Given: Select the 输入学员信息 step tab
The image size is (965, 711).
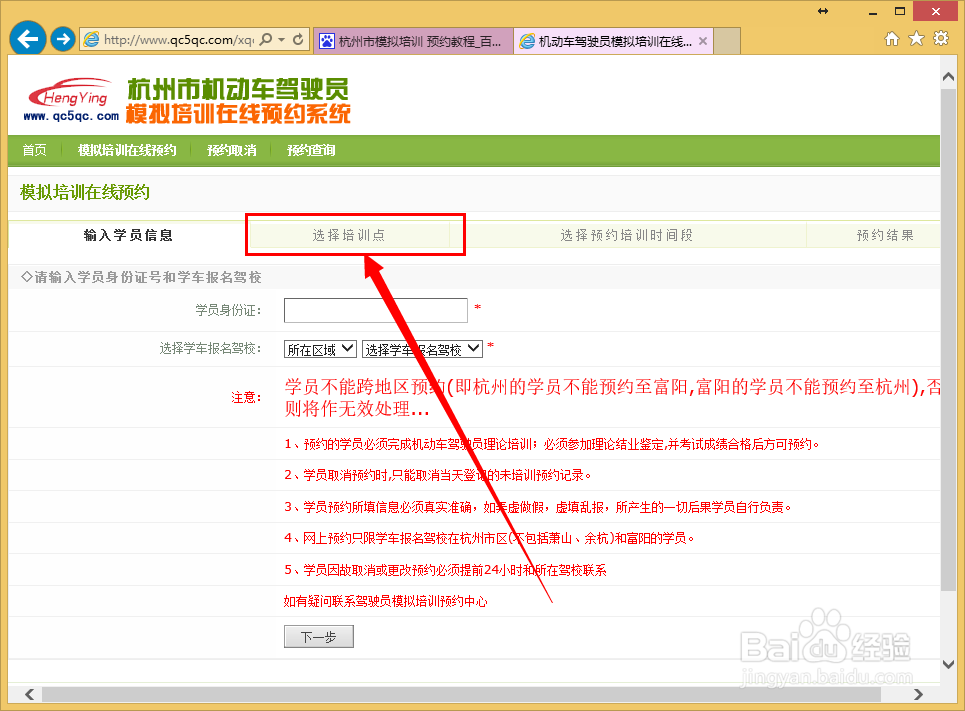Looking at the screenshot, I should click(x=128, y=235).
